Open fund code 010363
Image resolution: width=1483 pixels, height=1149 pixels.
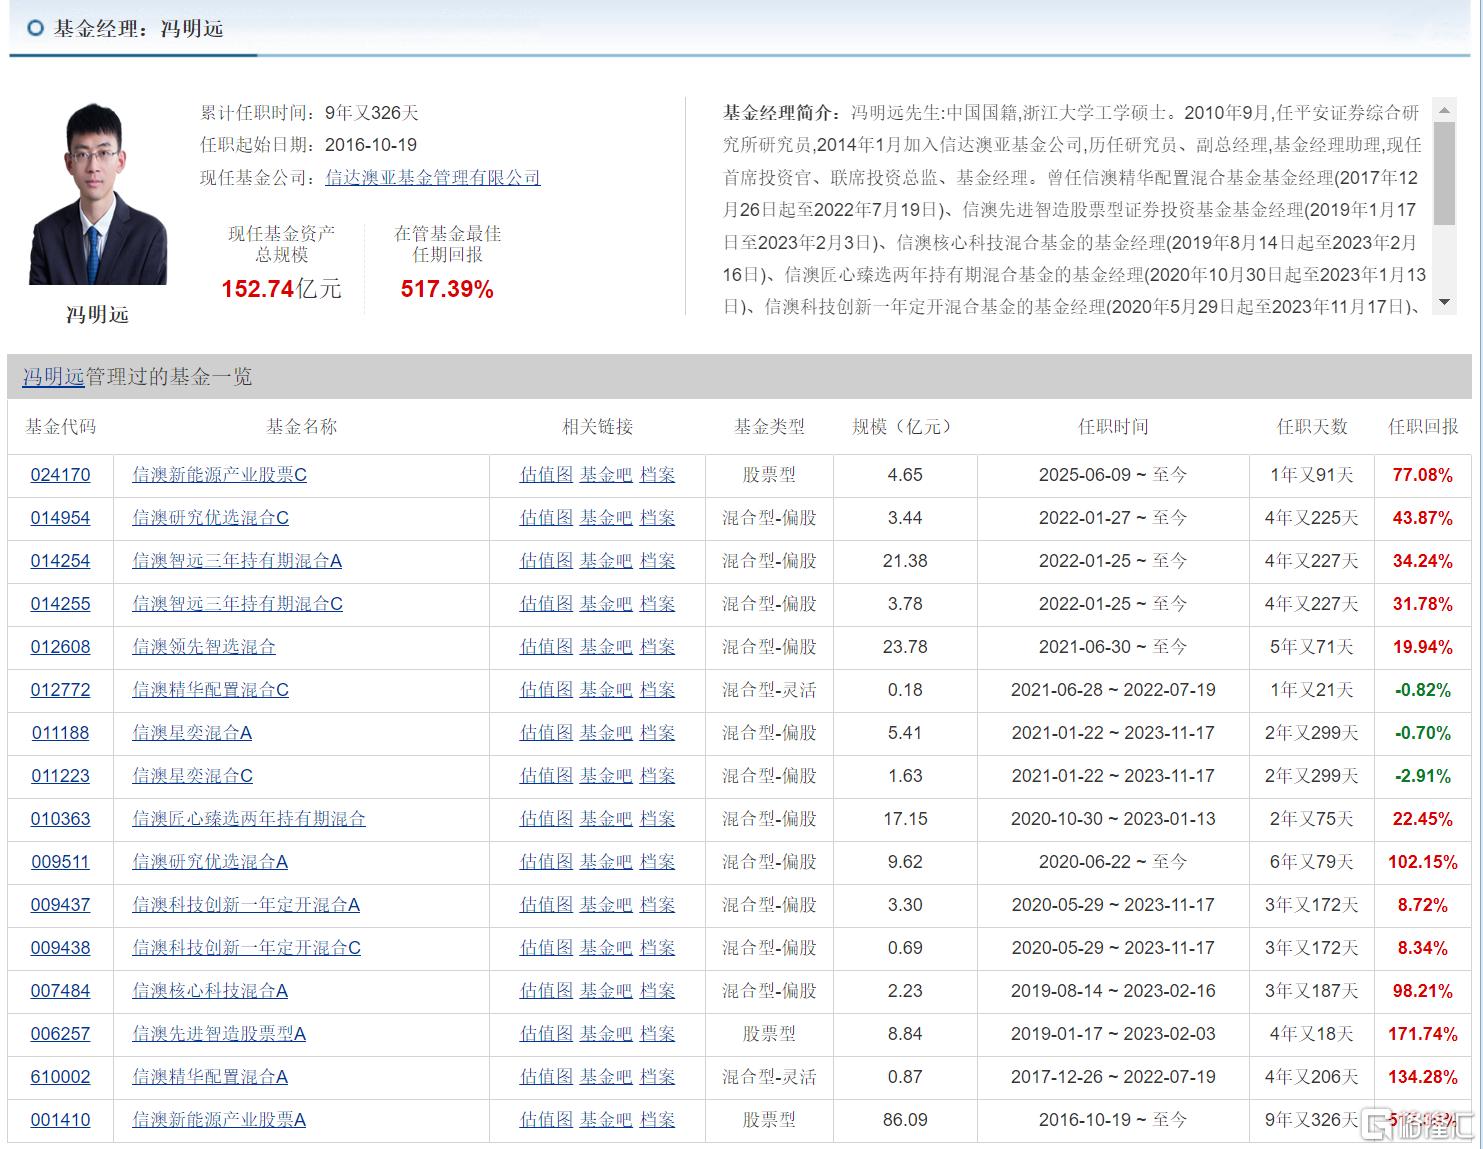point(60,819)
